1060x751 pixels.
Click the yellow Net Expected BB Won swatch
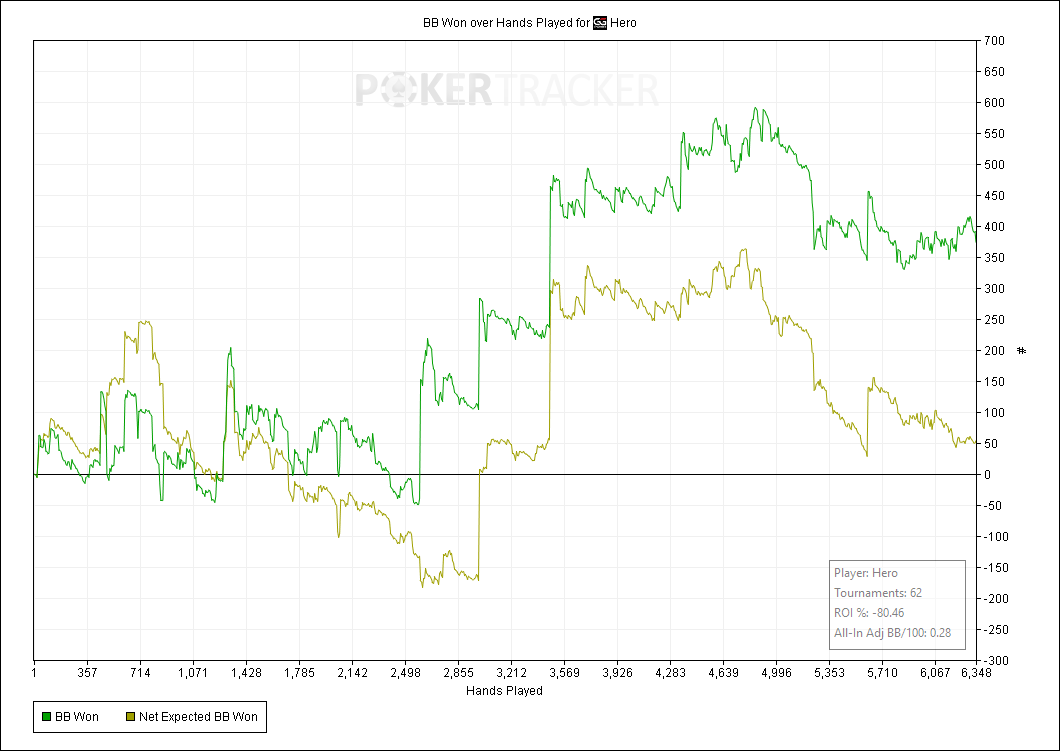click(x=130, y=717)
